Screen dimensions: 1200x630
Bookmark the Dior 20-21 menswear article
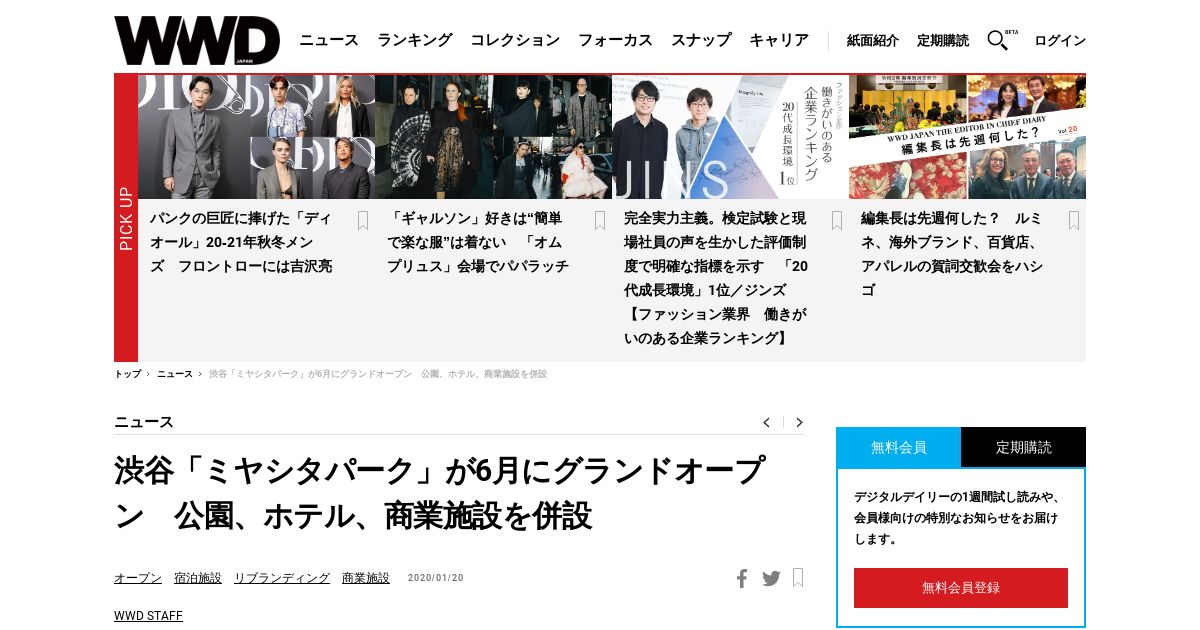coord(363,220)
